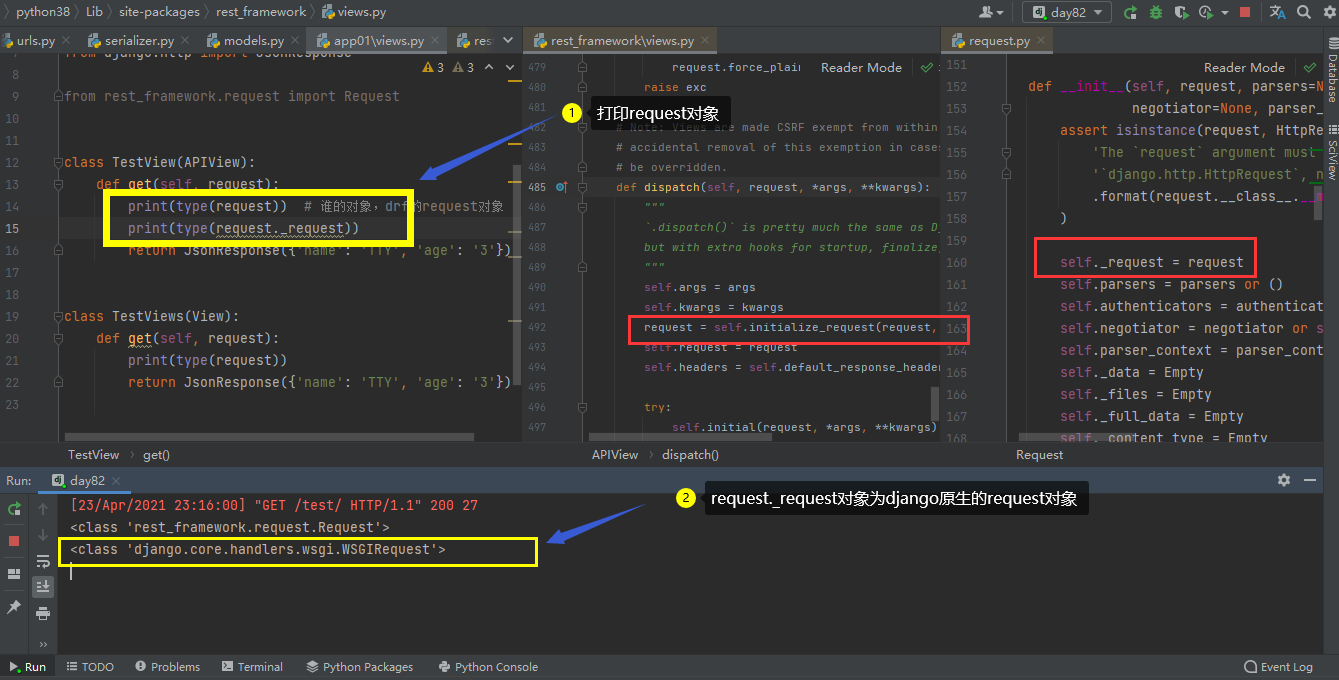Expand the profiler options dropdown arrow
The height and width of the screenshot is (680, 1339).
tap(1224, 12)
